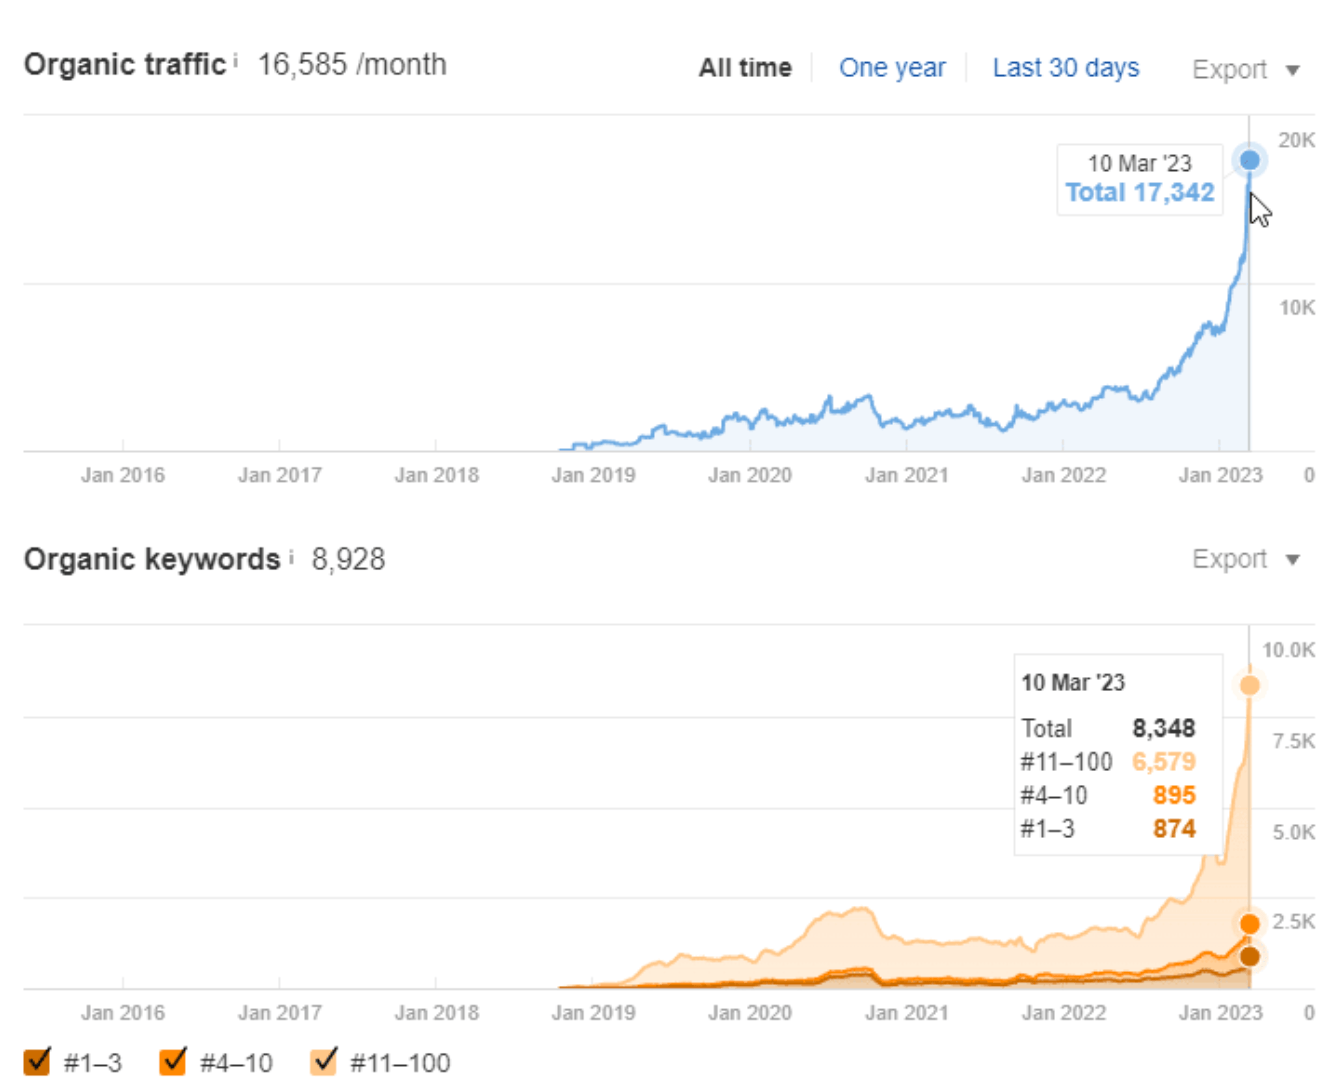Show the Last 30 days data
The height and width of the screenshot is (1082, 1334).
tap(1065, 68)
